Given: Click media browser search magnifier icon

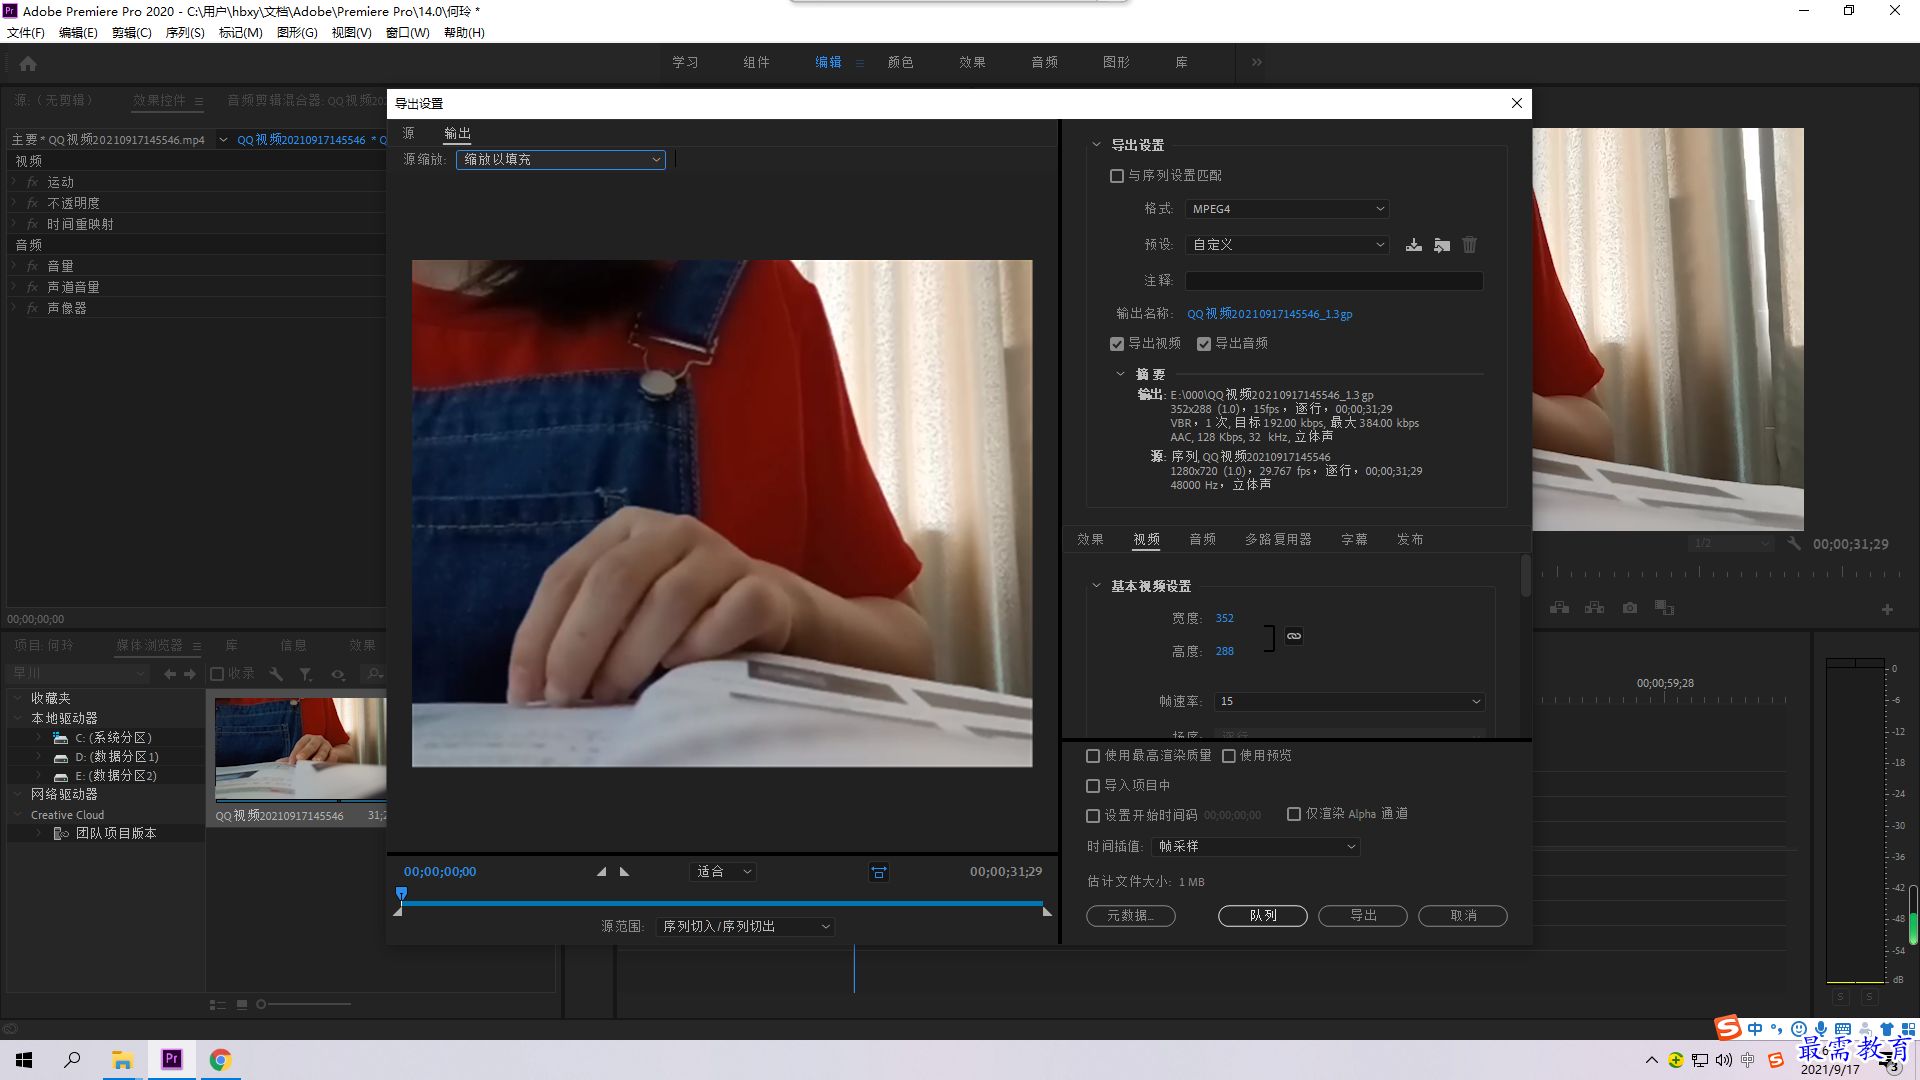Looking at the screenshot, I should coord(374,674).
